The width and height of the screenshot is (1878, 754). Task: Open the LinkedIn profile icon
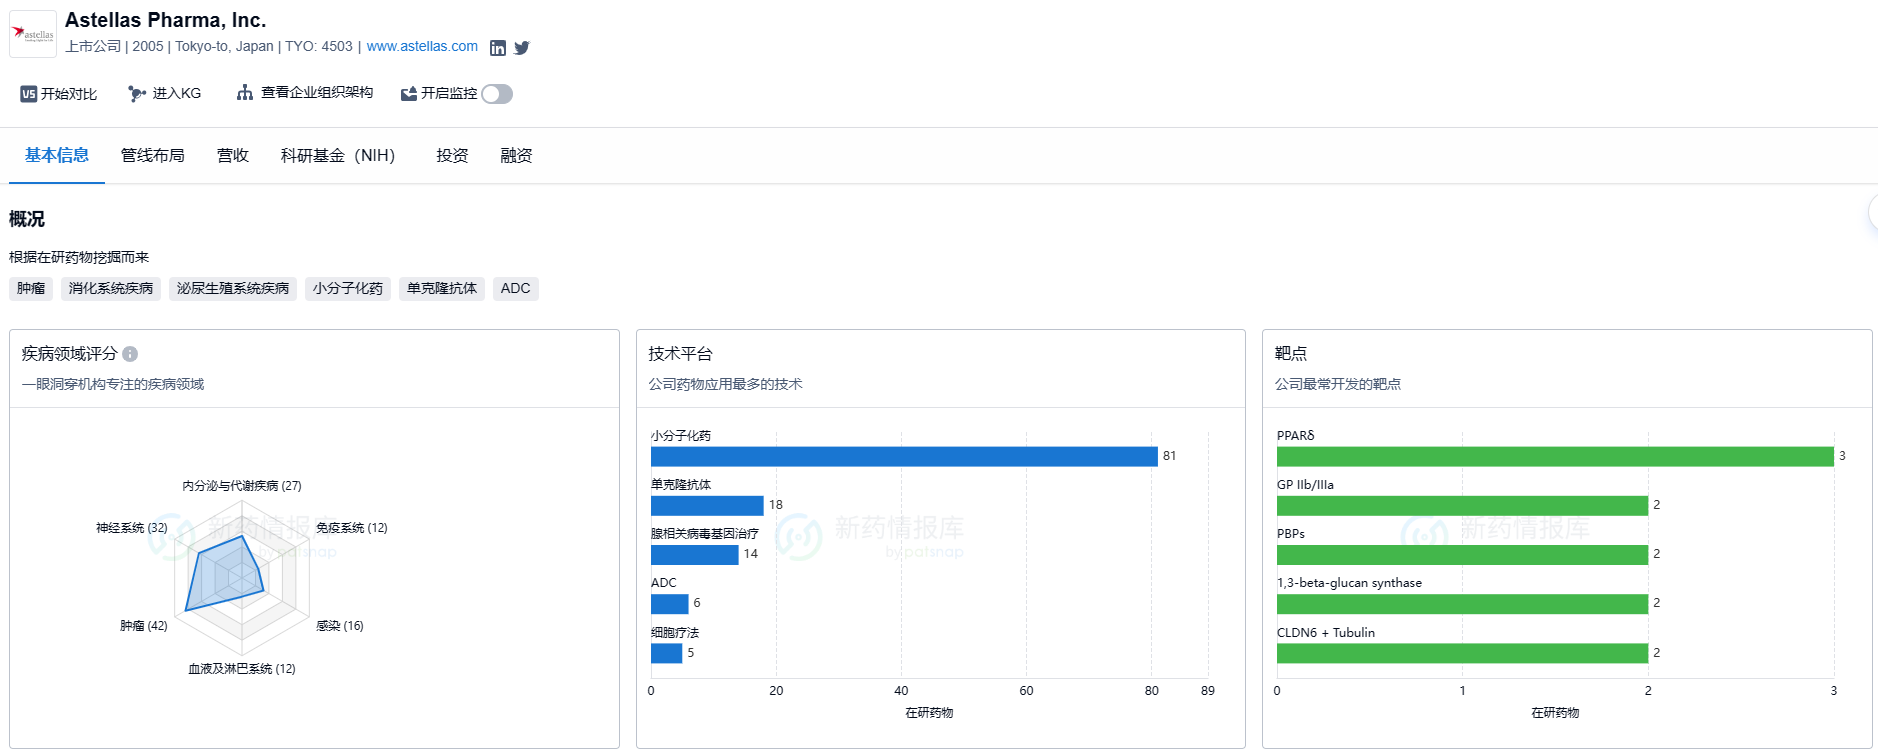click(x=497, y=48)
